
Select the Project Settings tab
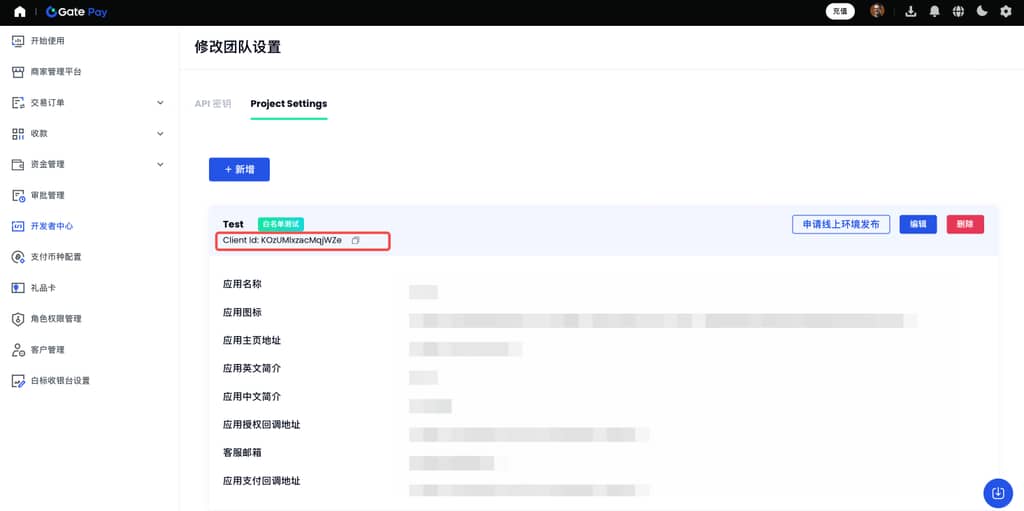[x=288, y=104]
